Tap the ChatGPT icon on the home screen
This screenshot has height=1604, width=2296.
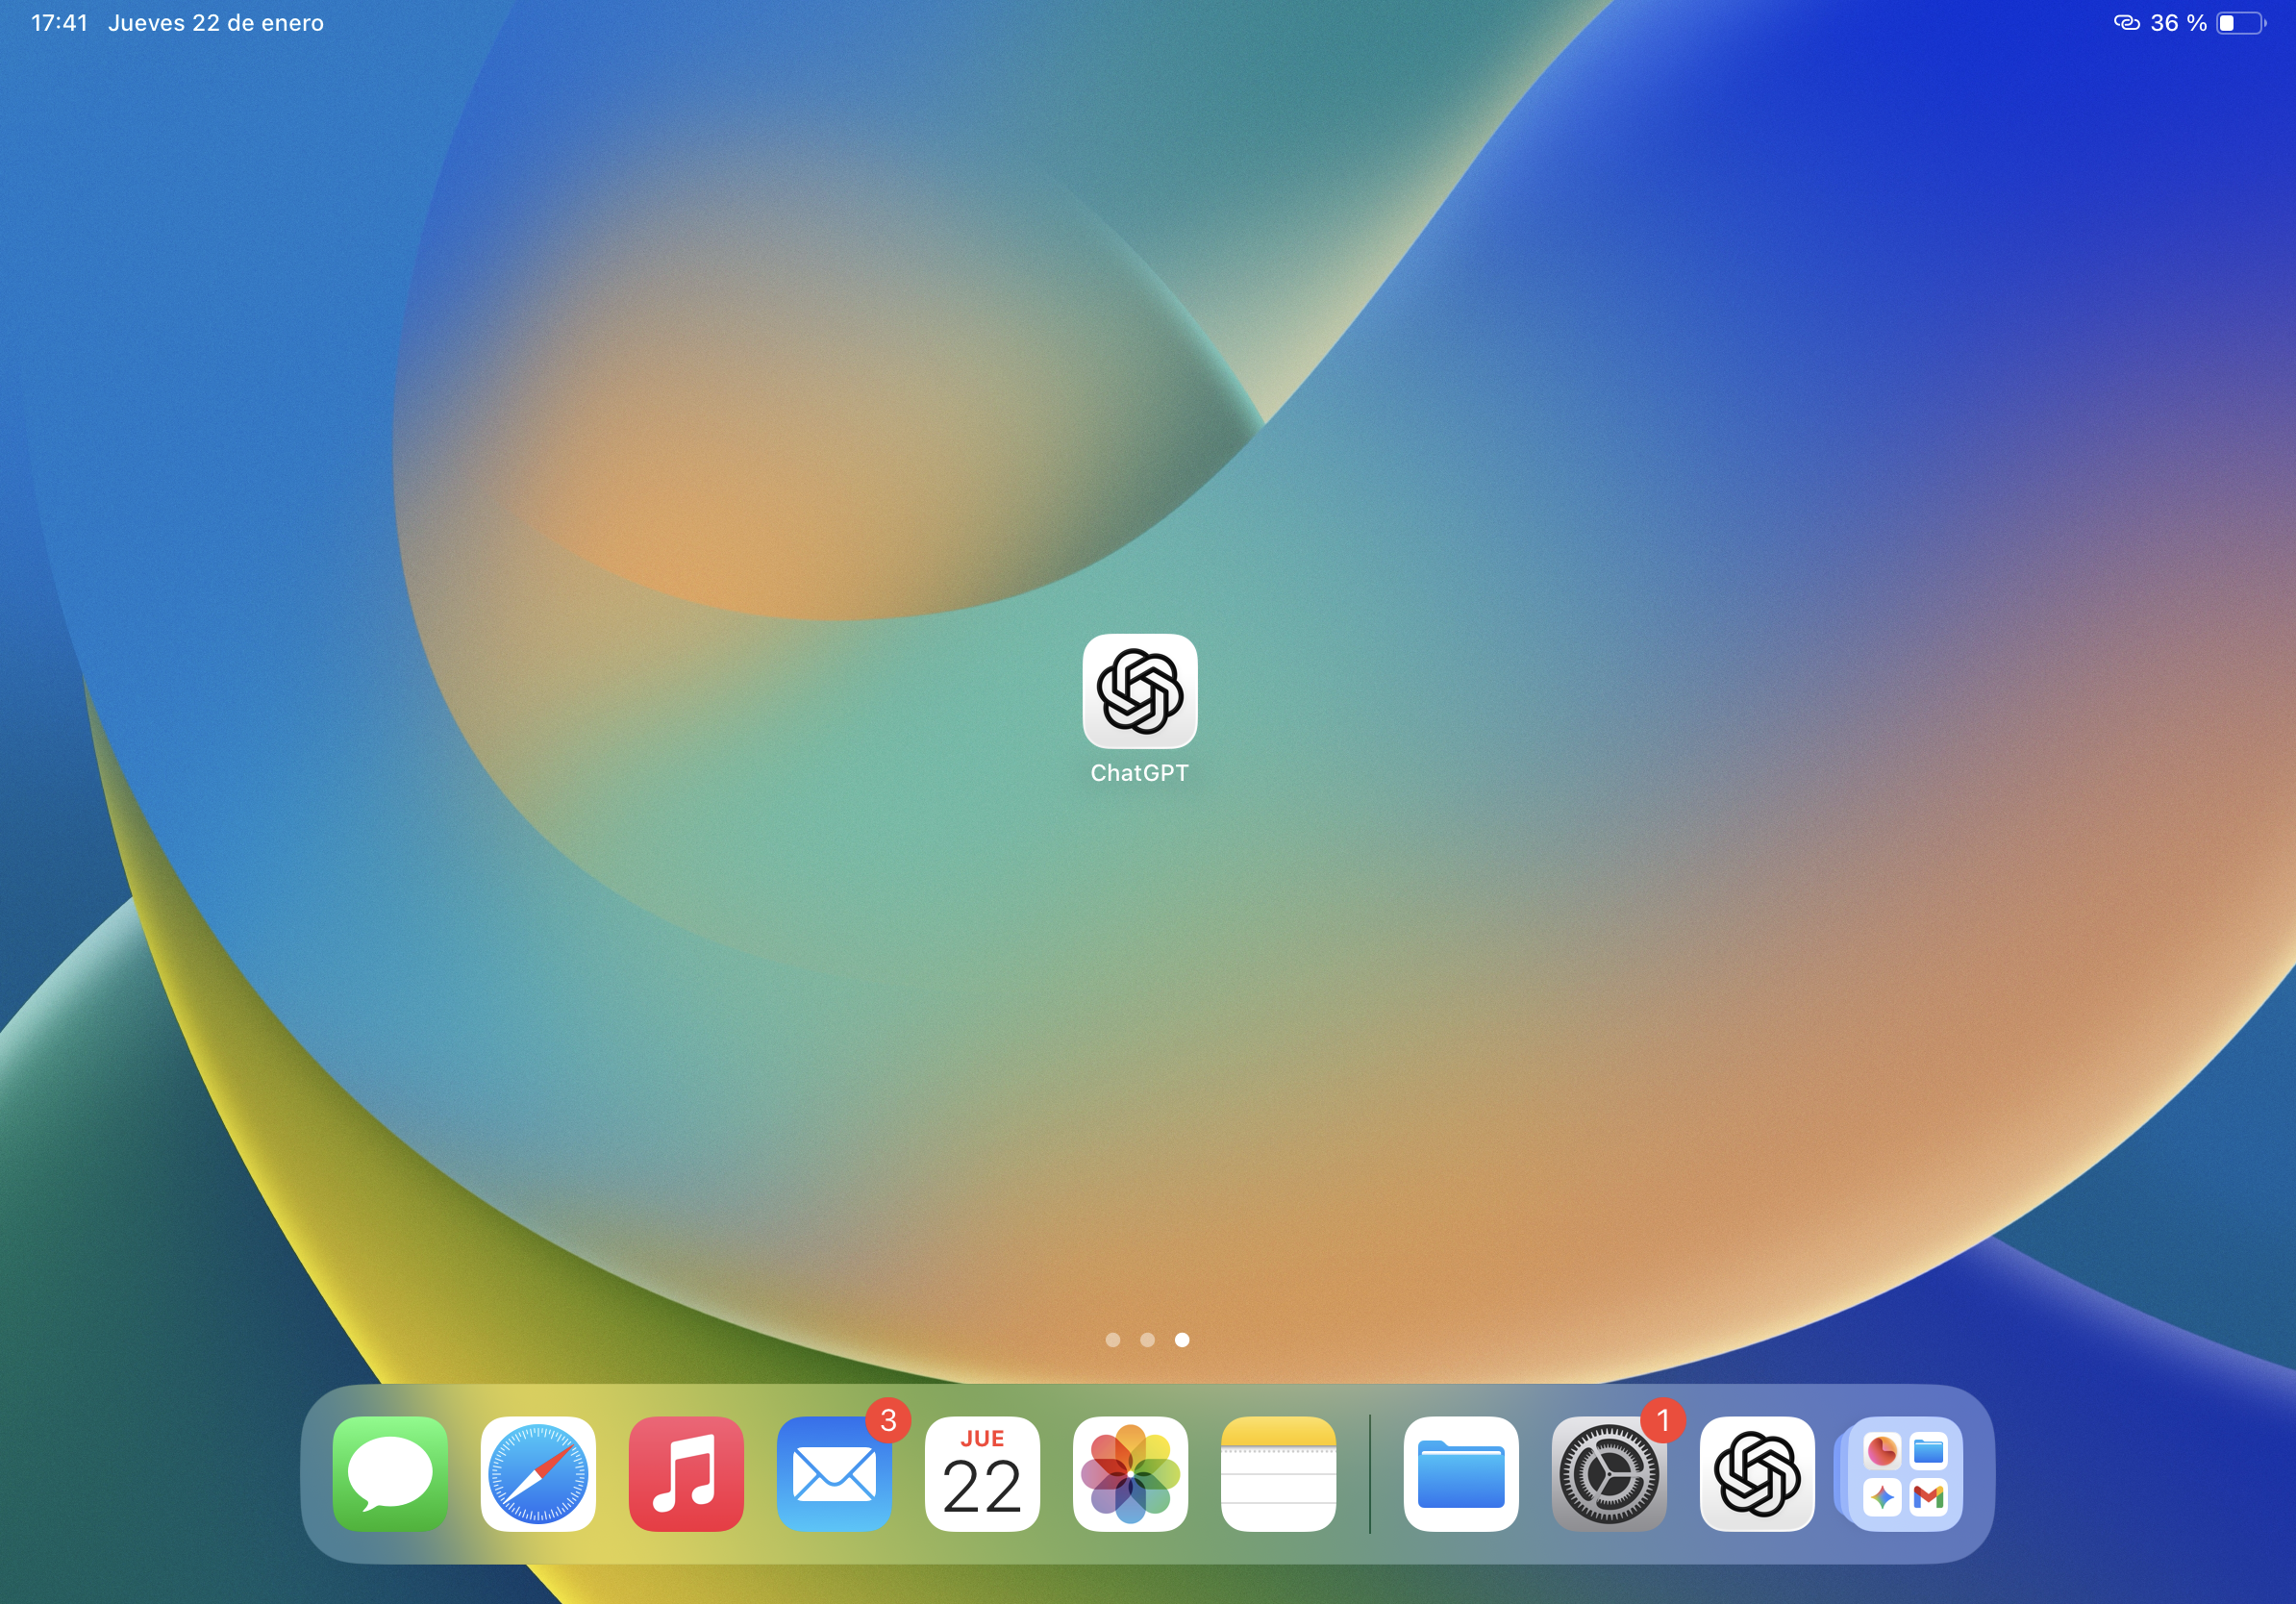(1140, 691)
